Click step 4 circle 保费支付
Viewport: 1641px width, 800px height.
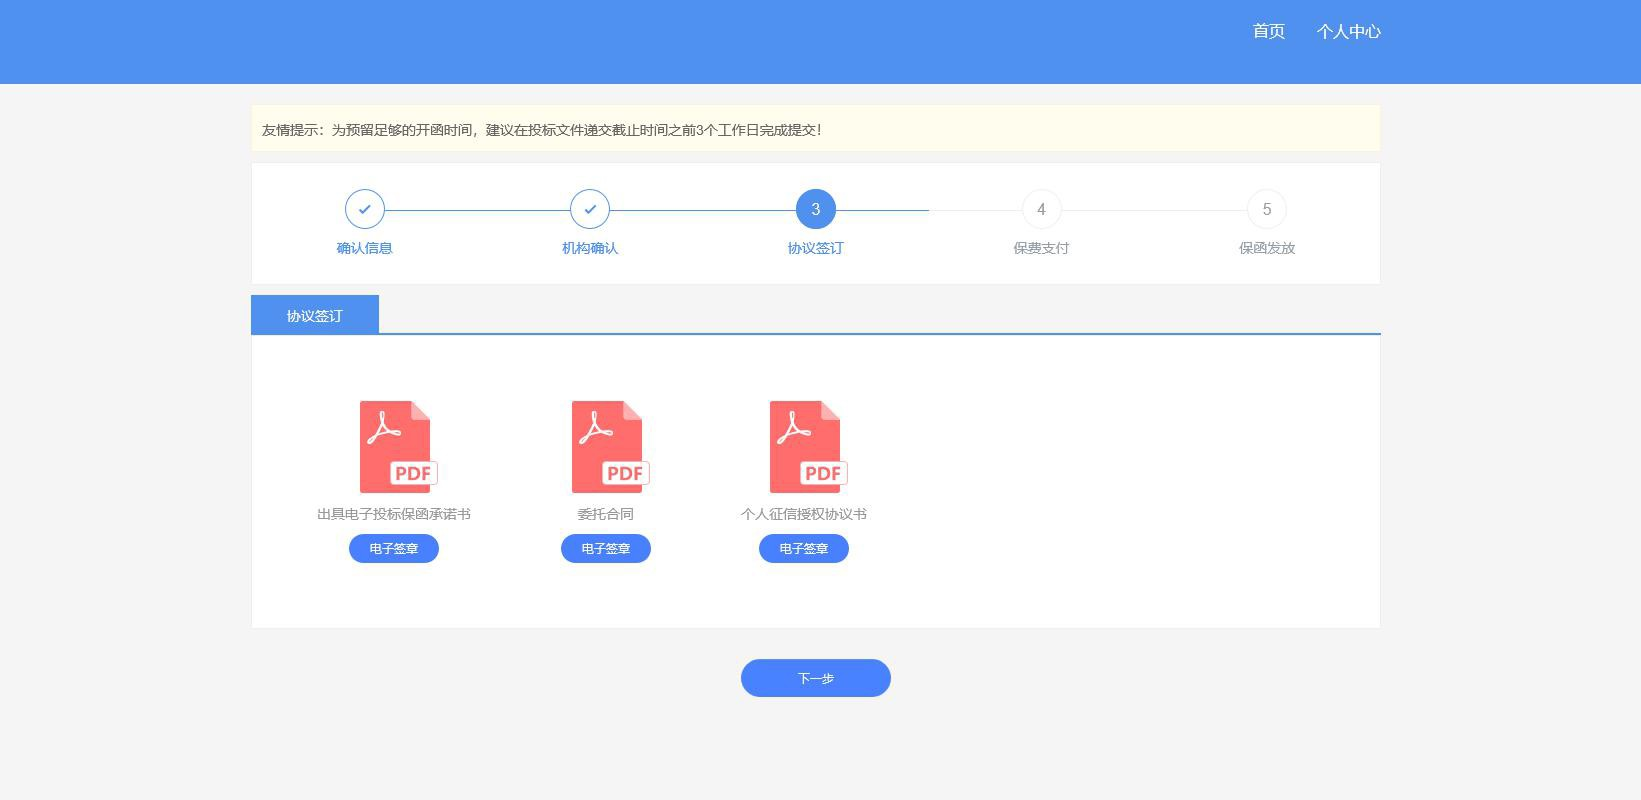pyautogui.click(x=1041, y=209)
